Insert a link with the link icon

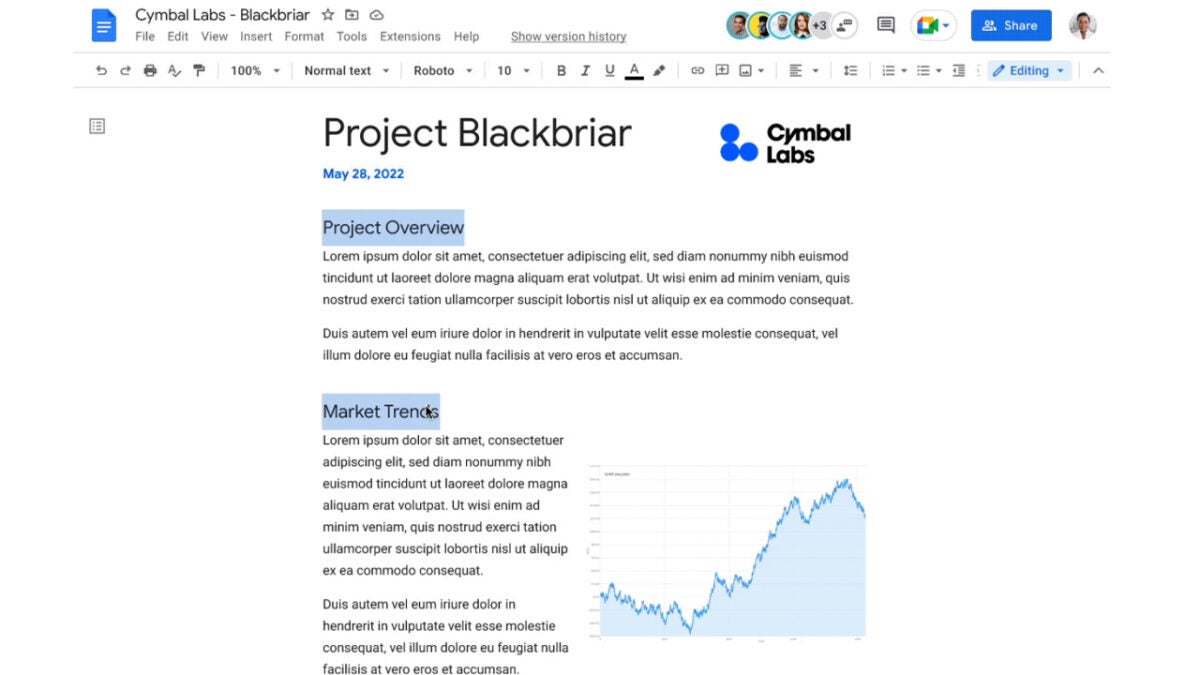click(x=699, y=70)
